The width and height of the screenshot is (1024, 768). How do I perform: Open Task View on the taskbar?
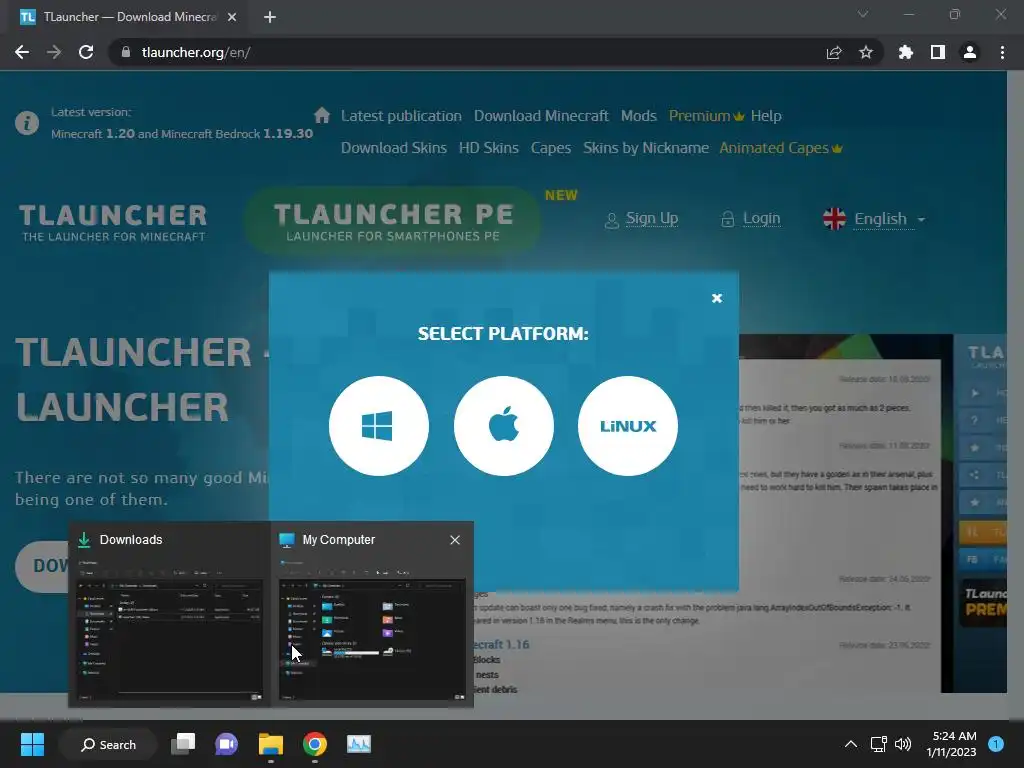[183, 744]
